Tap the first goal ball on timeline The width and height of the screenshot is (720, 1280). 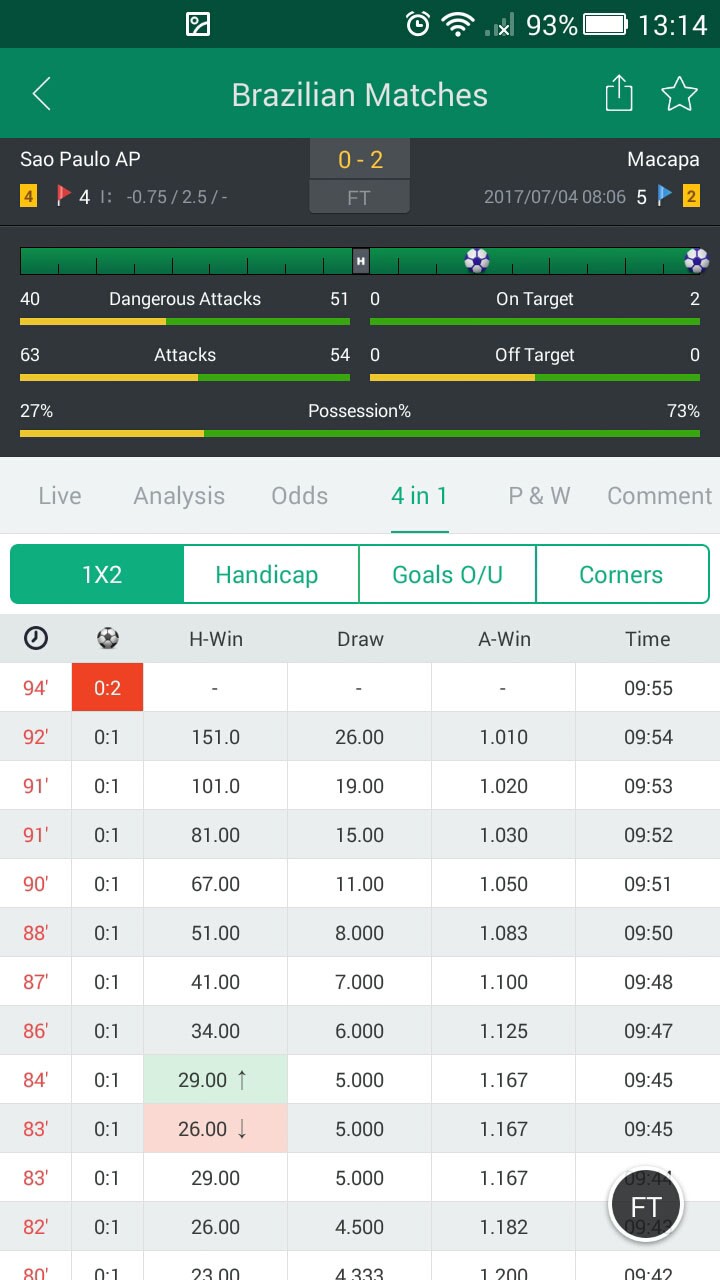pos(477,261)
